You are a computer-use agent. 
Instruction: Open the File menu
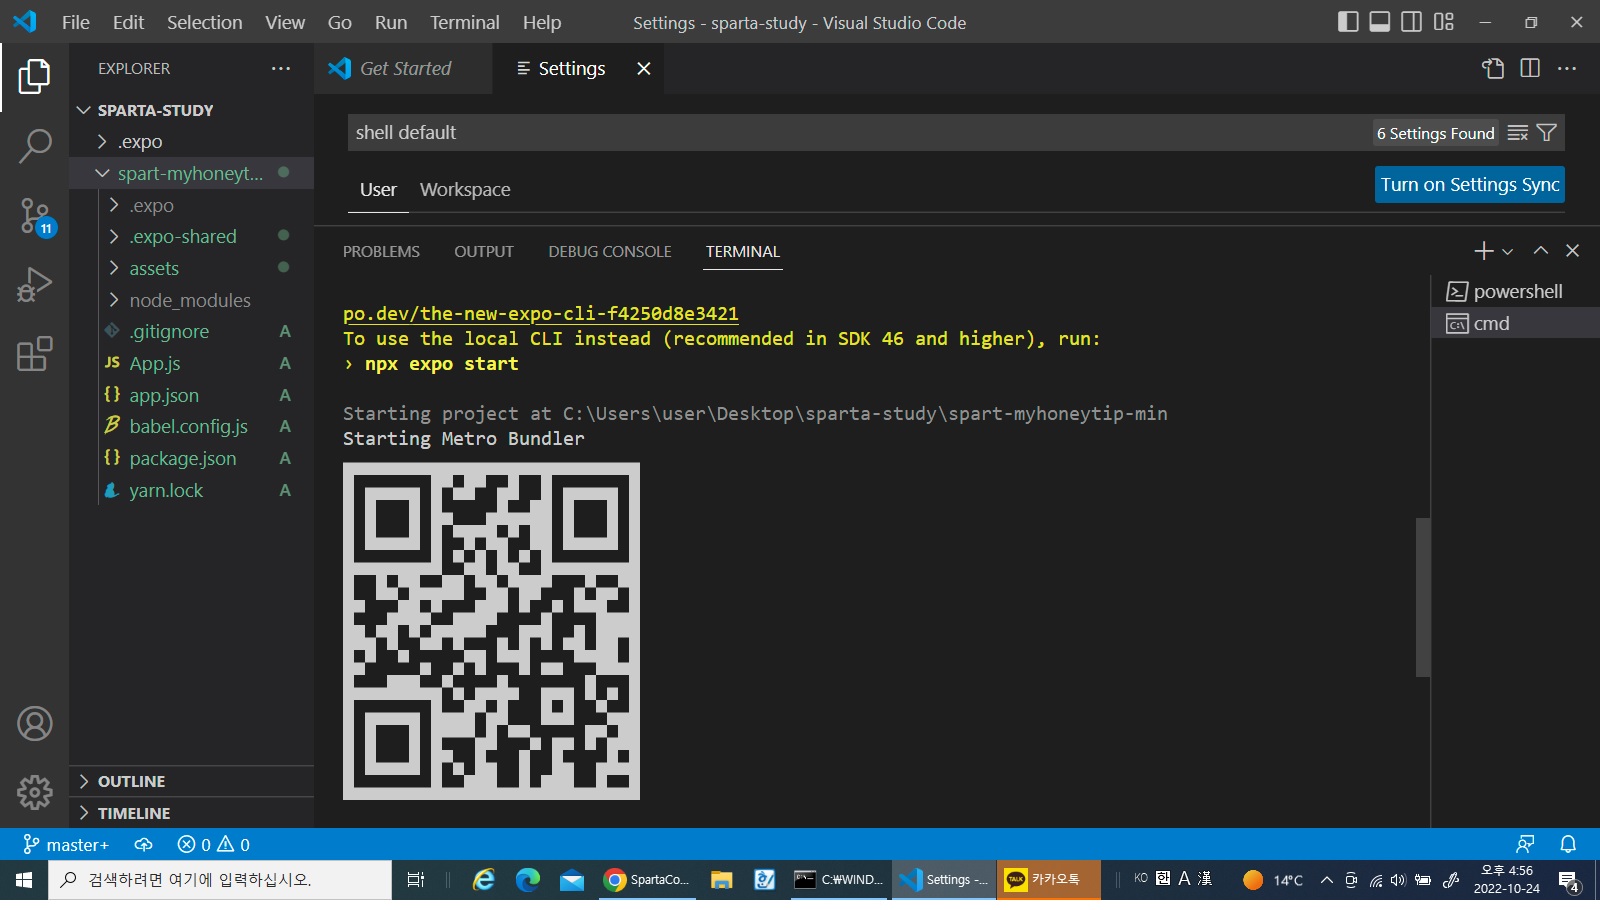click(x=76, y=22)
